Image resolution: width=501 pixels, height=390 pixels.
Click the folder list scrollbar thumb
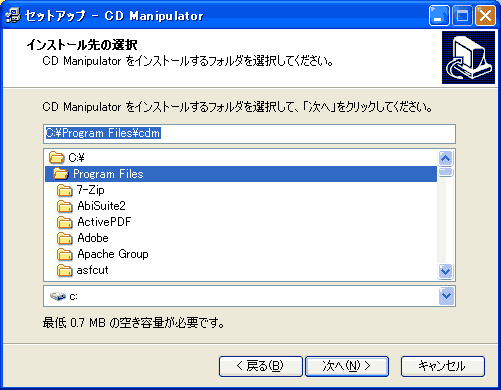pos(446,172)
